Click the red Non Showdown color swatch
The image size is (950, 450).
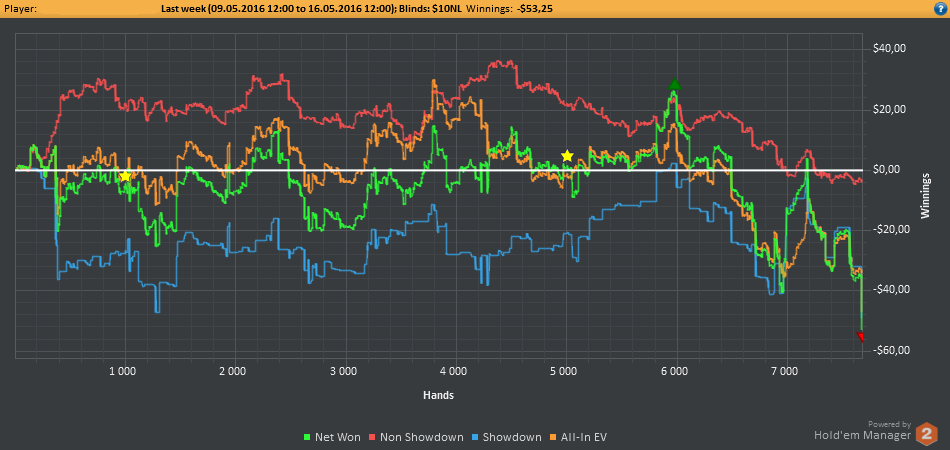pos(374,437)
